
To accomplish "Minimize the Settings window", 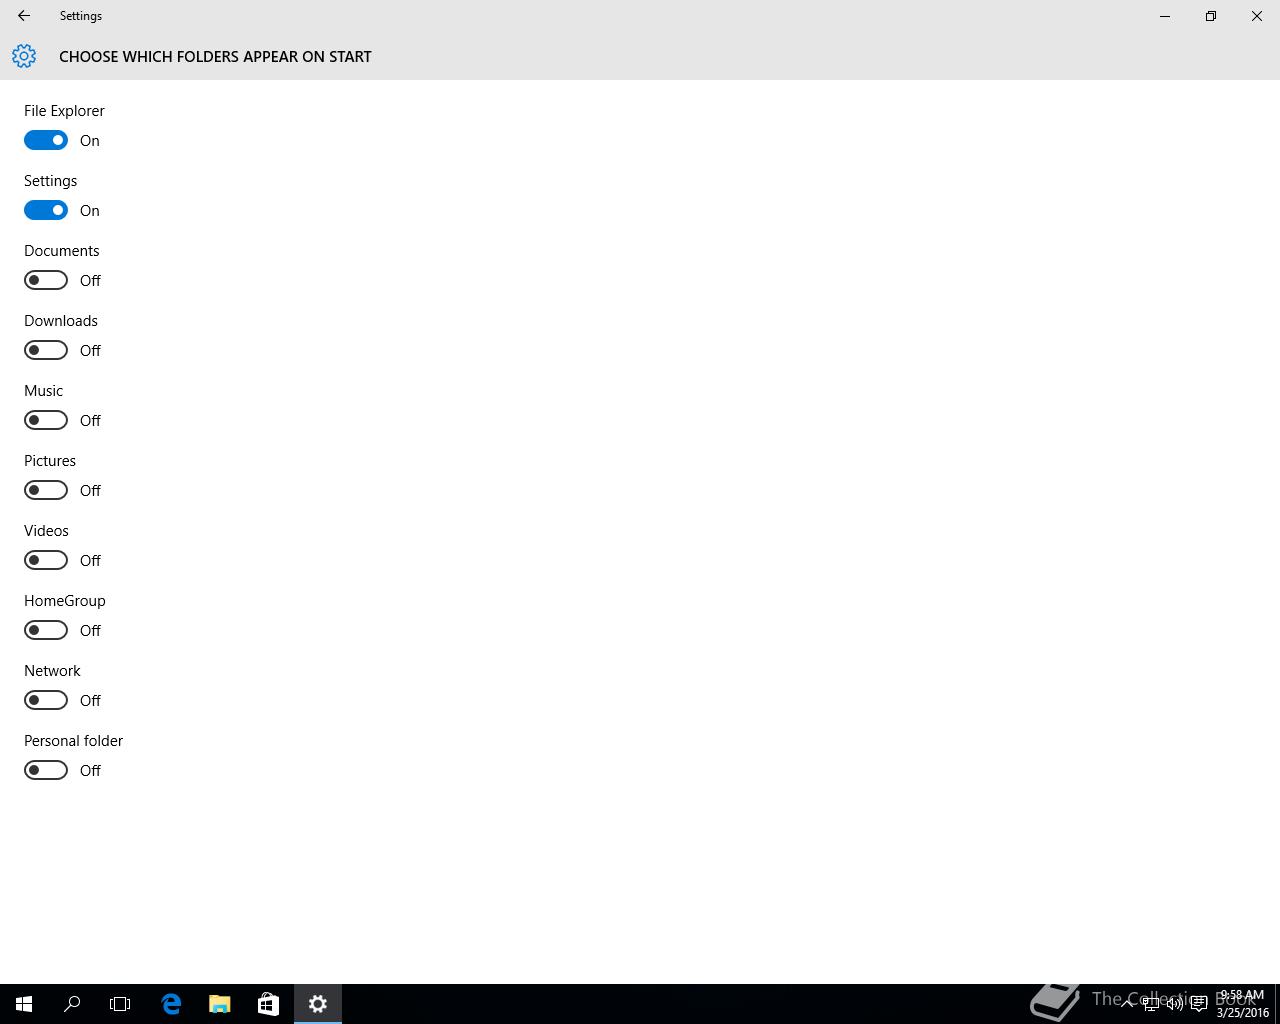I will [x=1165, y=16].
